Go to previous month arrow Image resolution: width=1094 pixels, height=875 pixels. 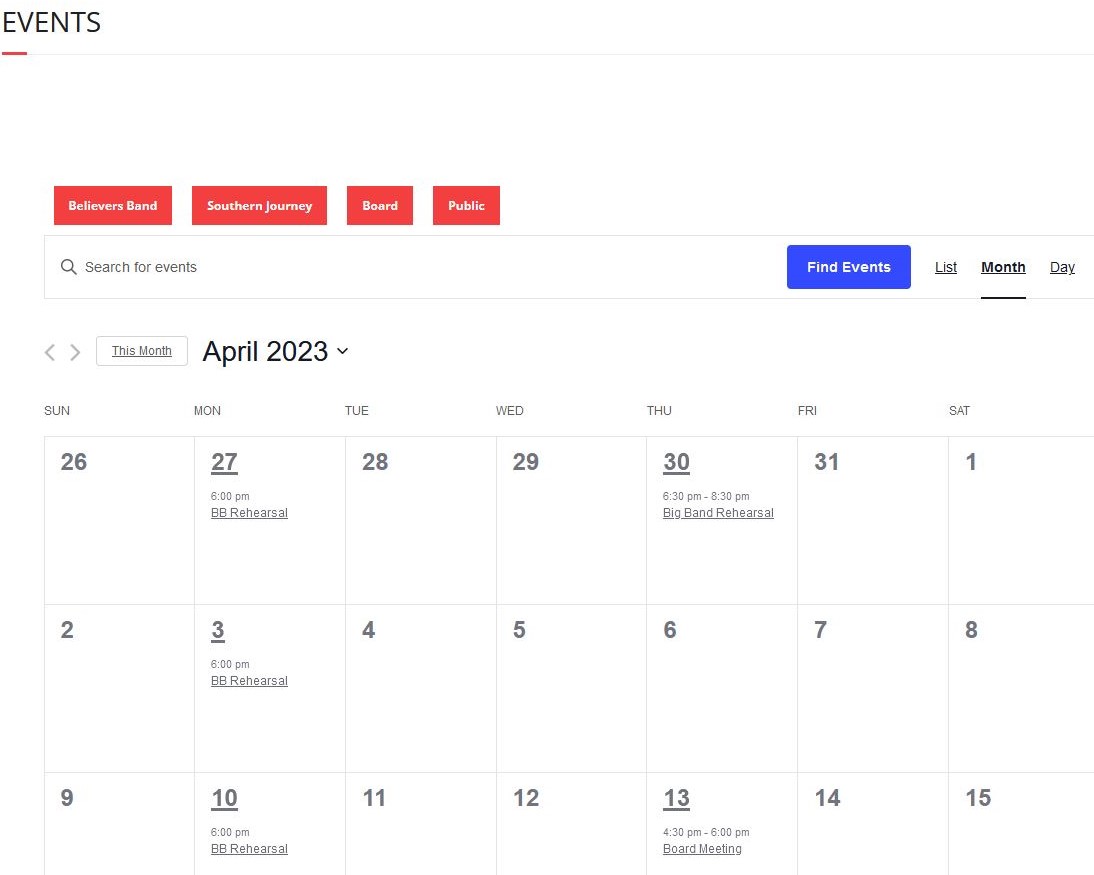click(x=50, y=352)
